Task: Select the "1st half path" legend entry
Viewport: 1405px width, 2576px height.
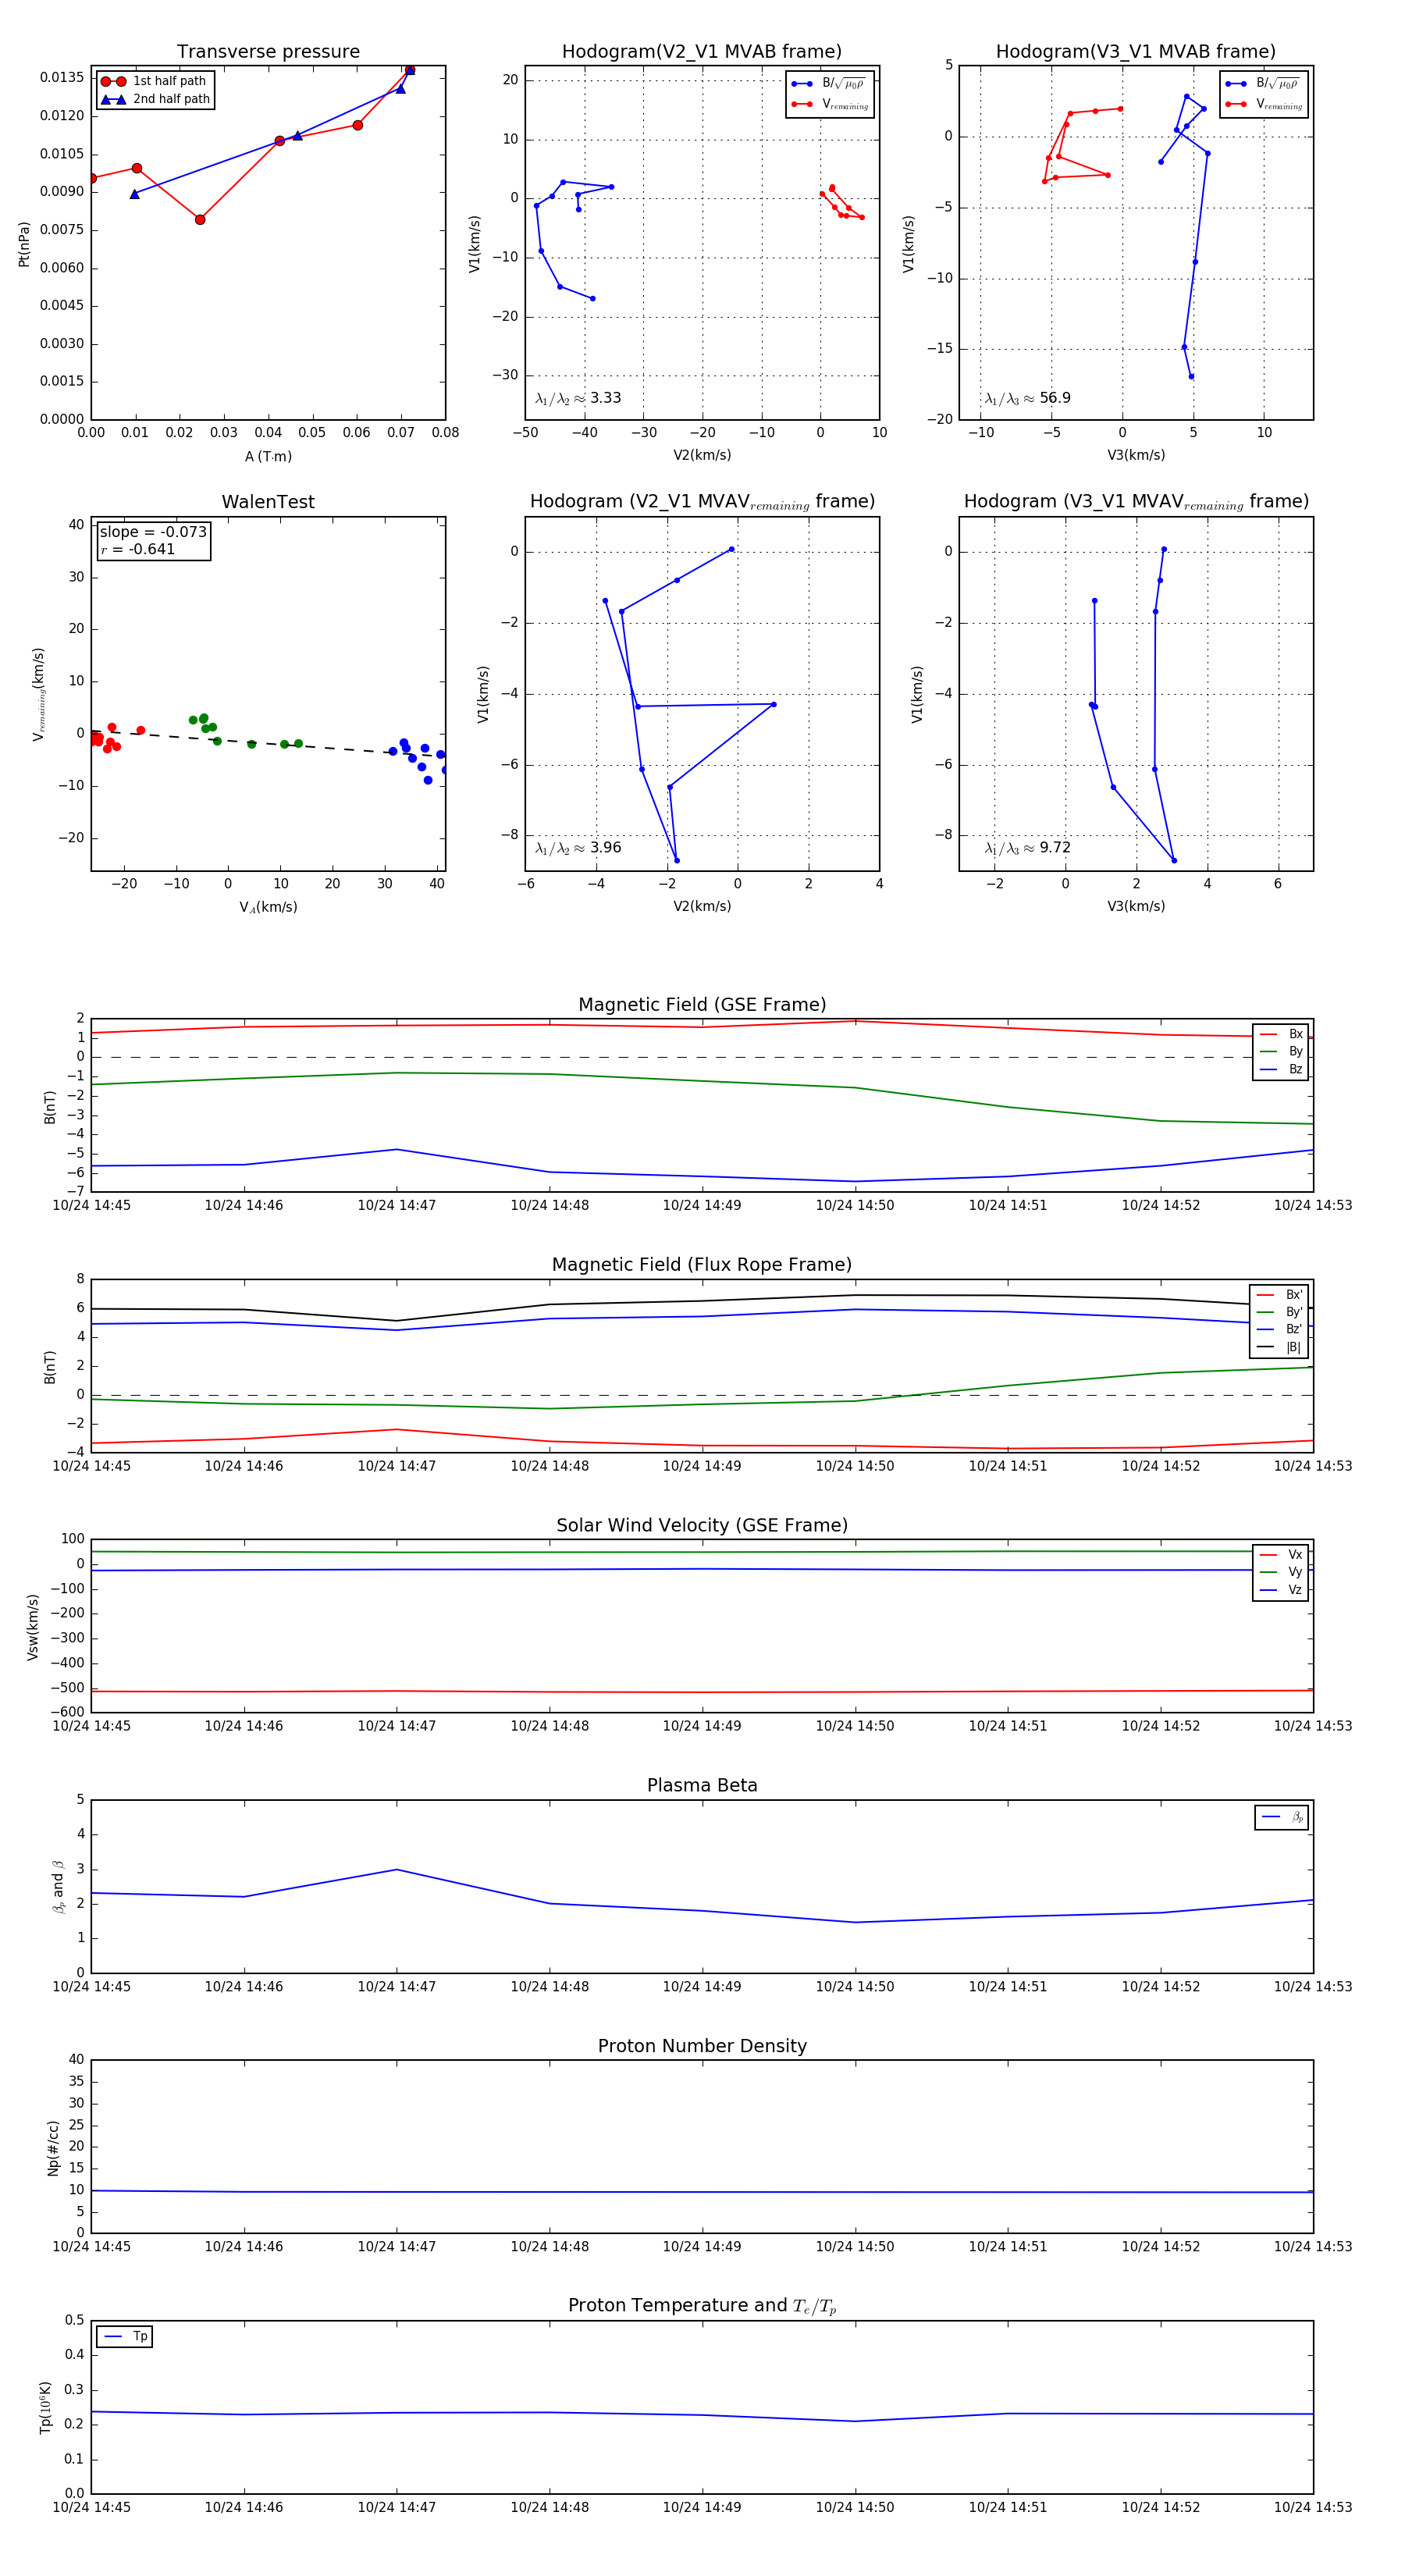Action: [x=155, y=81]
